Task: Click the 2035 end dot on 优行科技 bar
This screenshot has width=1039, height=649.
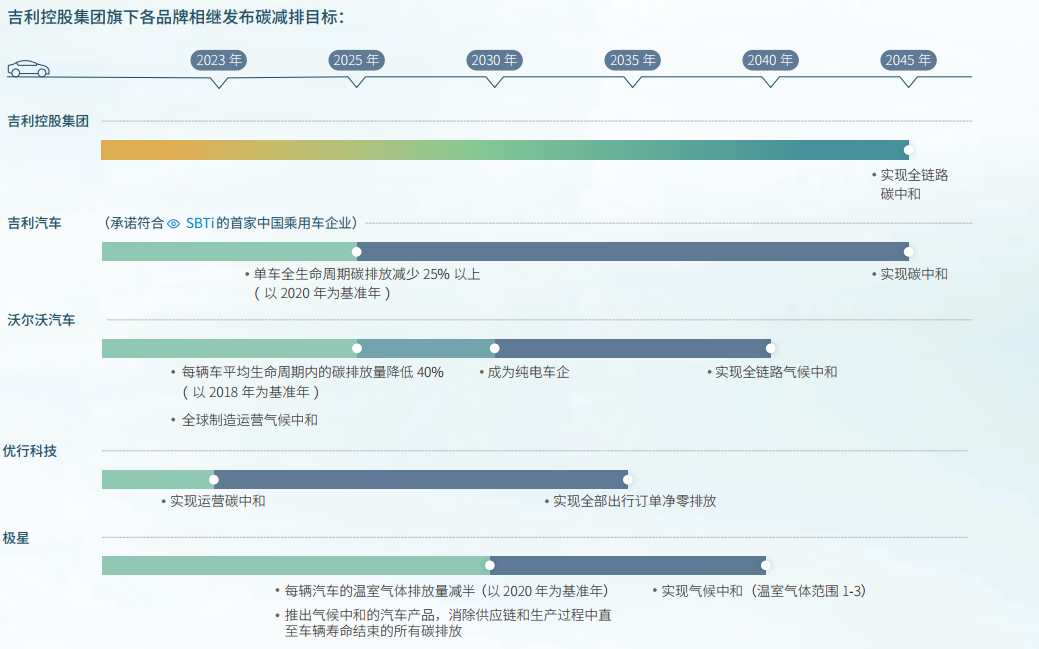Action: point(628,480)
